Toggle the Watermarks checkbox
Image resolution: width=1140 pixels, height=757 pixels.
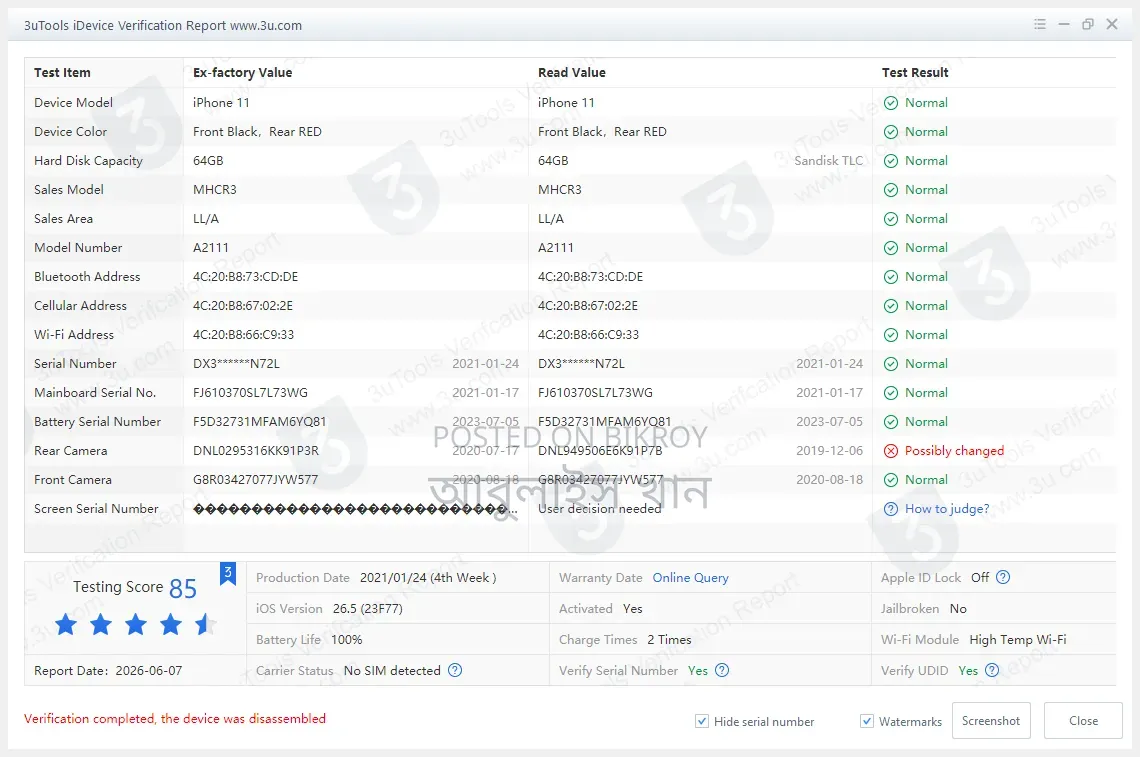(x=867, y=721)
